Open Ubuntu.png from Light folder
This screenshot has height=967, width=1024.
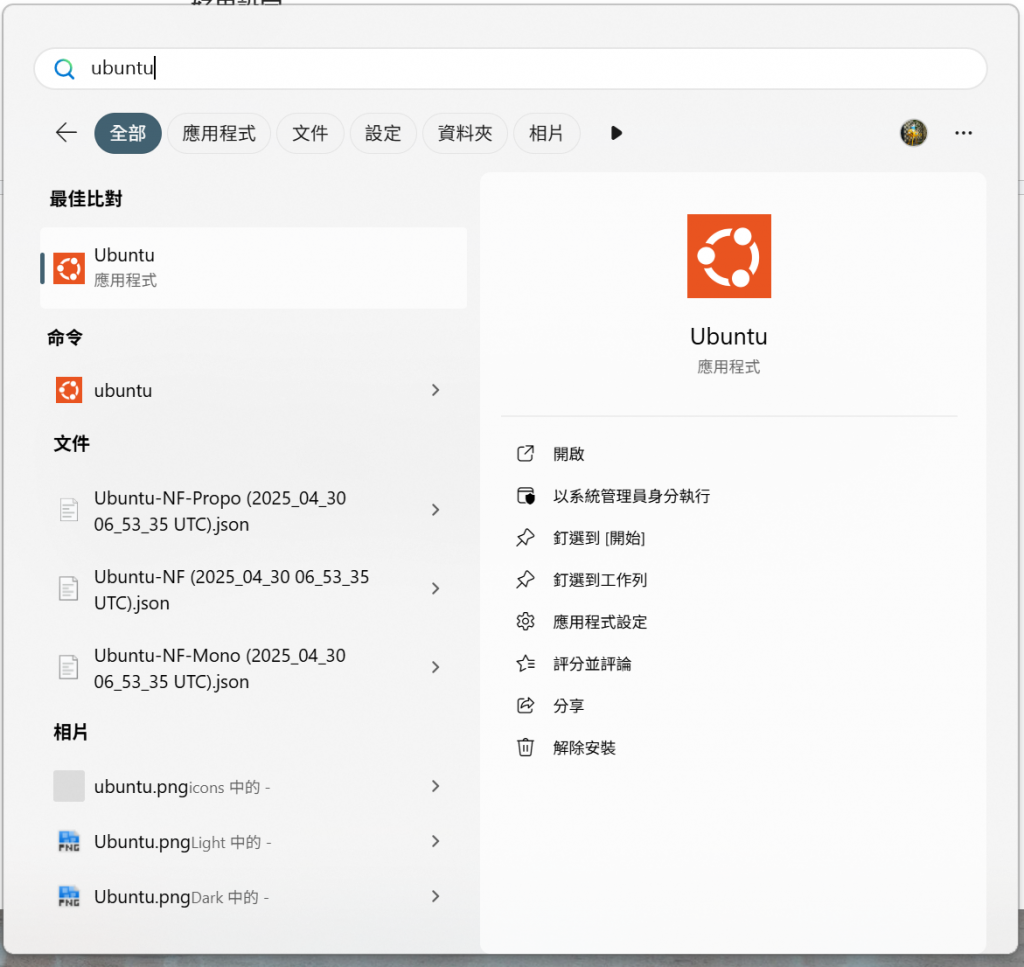click(x=253, y=842)
